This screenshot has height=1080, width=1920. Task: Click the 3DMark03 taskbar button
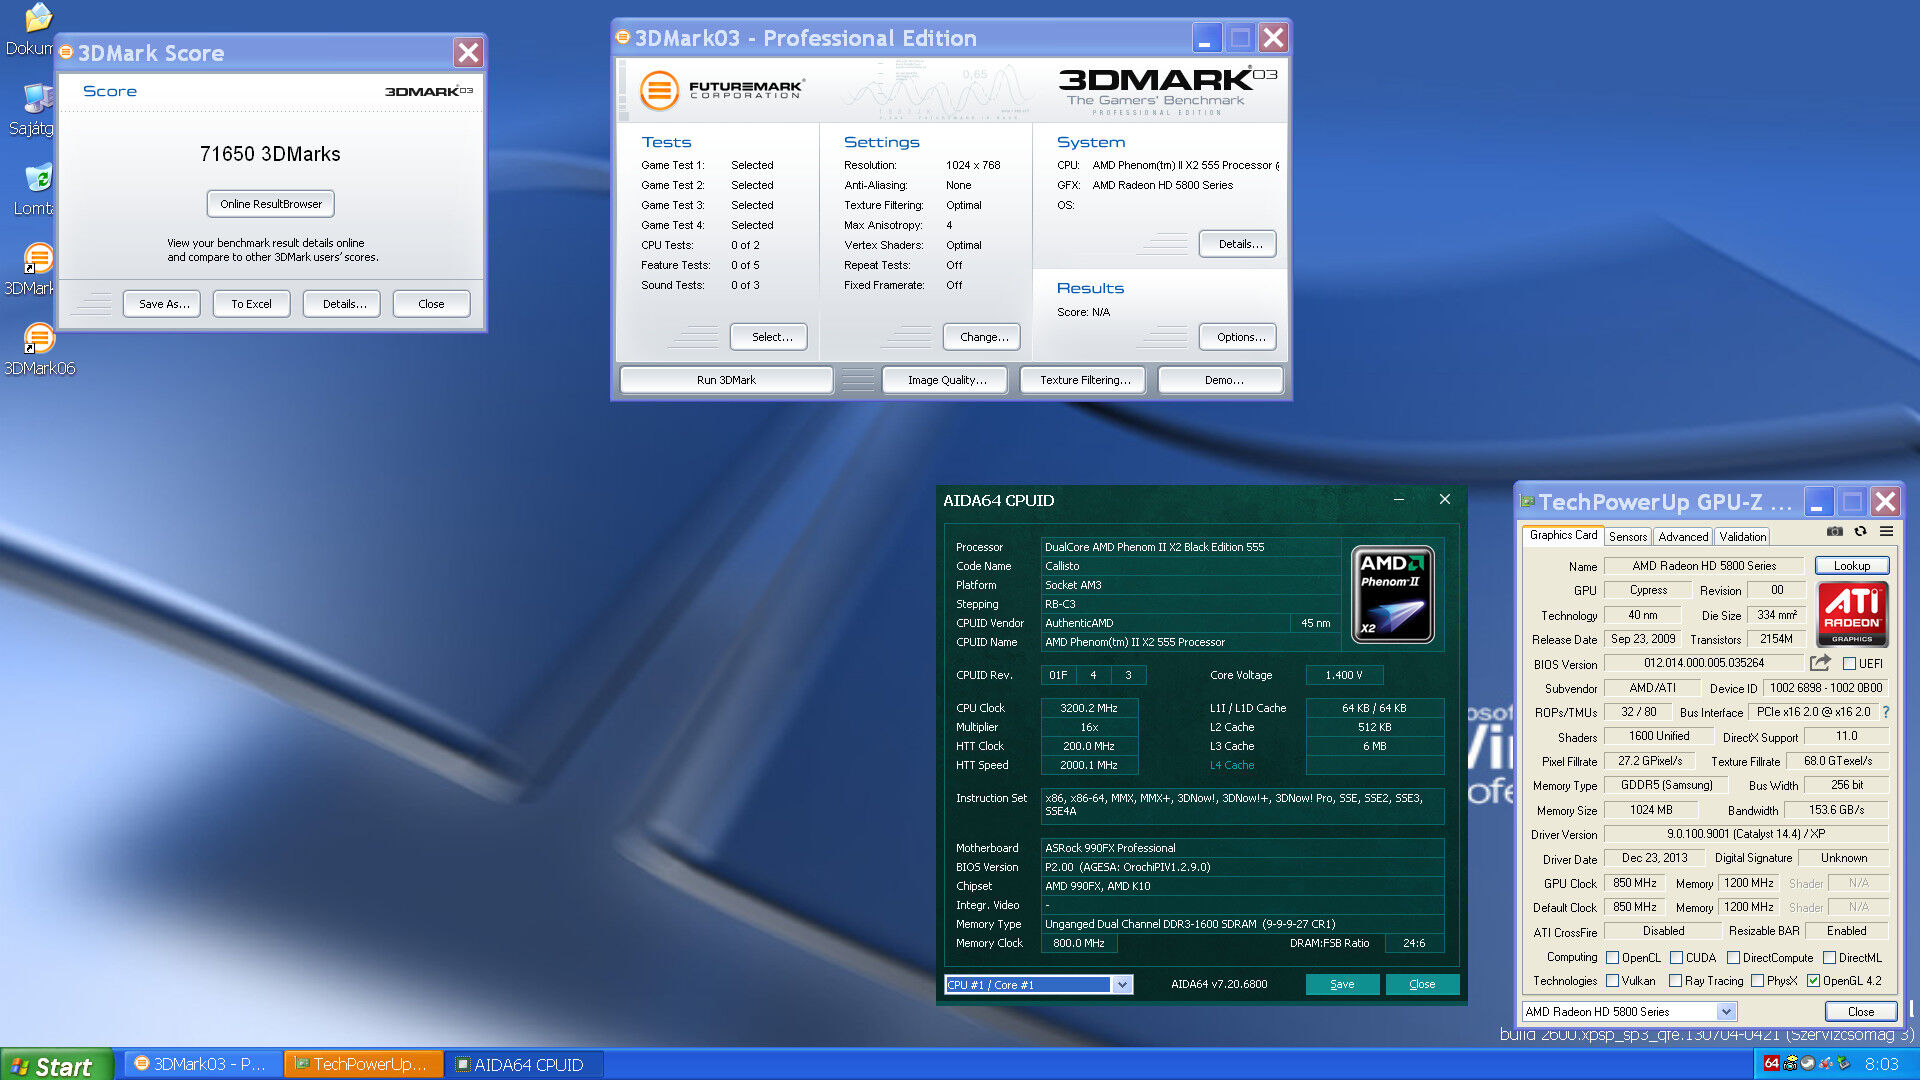click(202, 1064)
